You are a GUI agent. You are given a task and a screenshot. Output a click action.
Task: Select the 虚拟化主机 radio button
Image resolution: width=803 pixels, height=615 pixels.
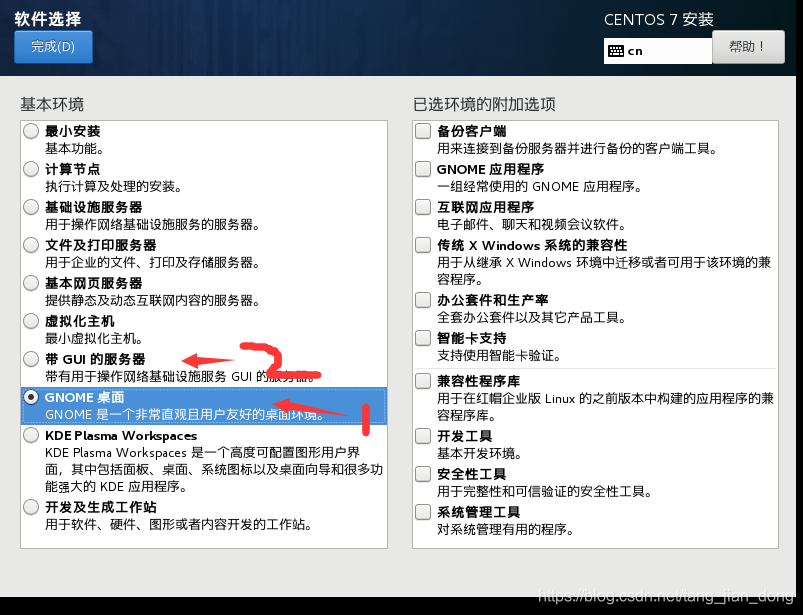point(31,321)
